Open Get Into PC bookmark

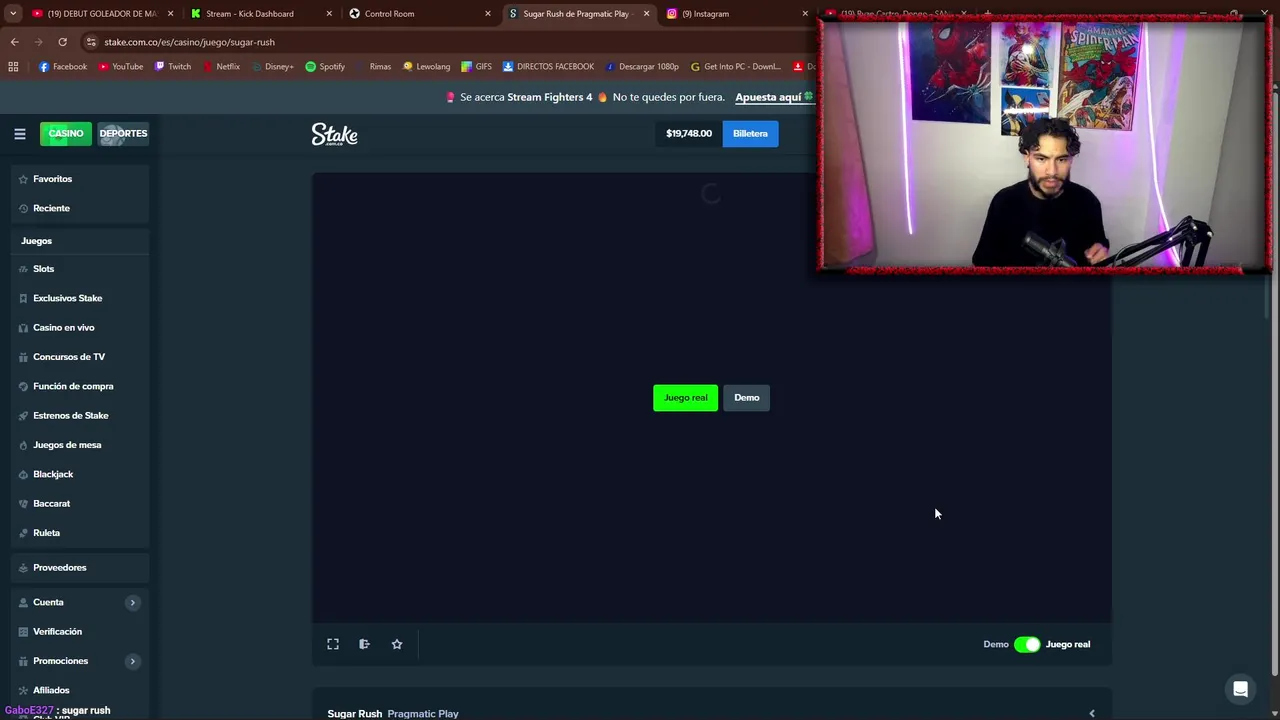tap(735, 66)
